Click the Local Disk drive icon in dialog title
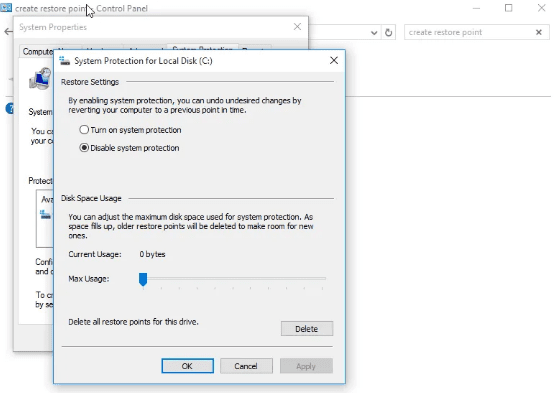Viewport: 554px width, 393px height. 65,61
